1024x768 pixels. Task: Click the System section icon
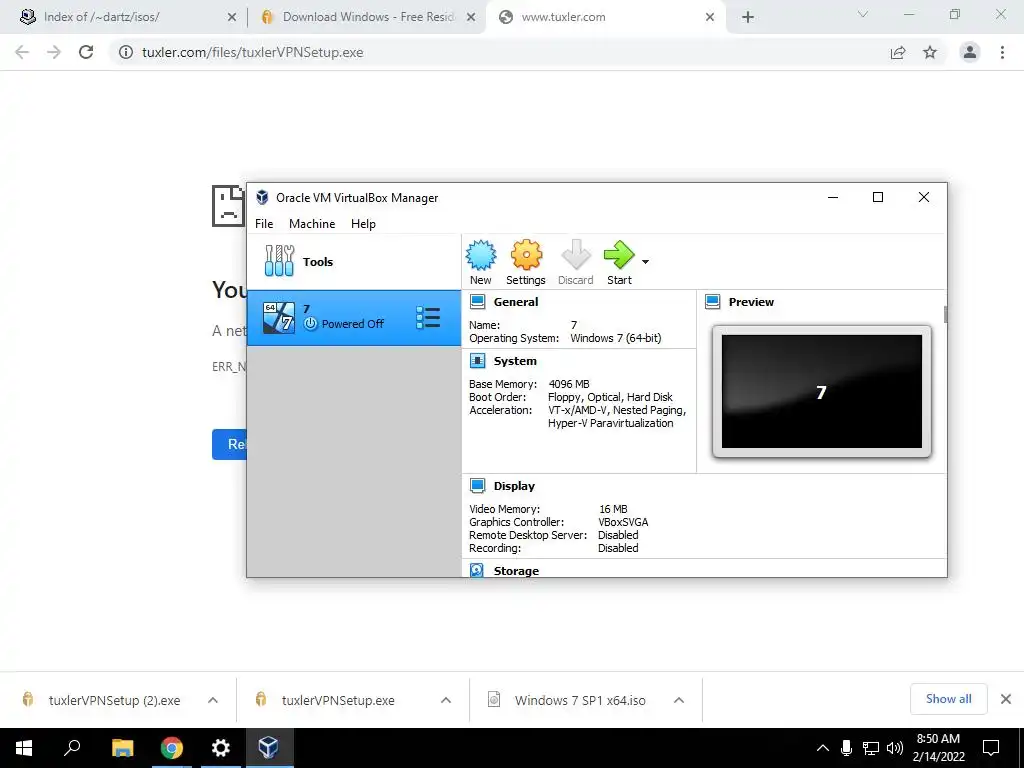[477, 360]
